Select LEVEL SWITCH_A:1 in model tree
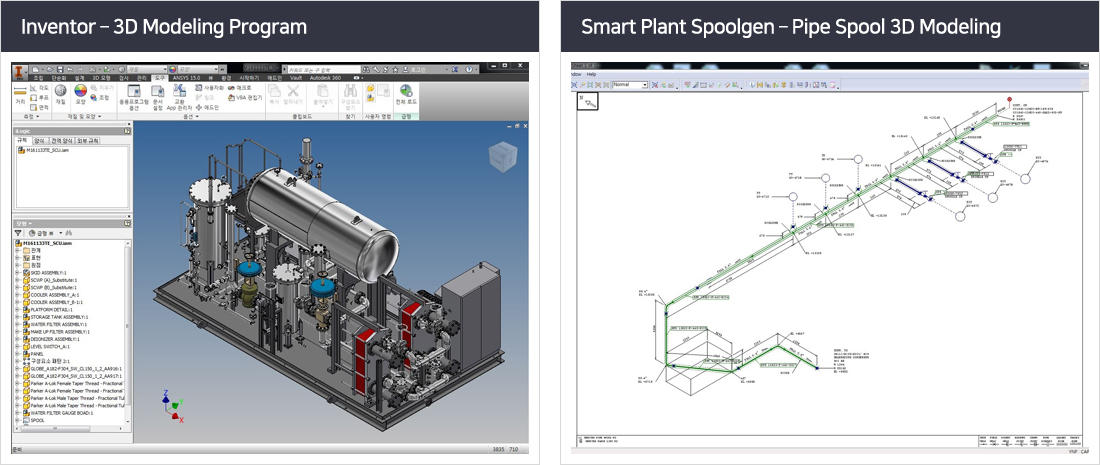Screen dimensions: 1100x465 [x=48, y=346]
